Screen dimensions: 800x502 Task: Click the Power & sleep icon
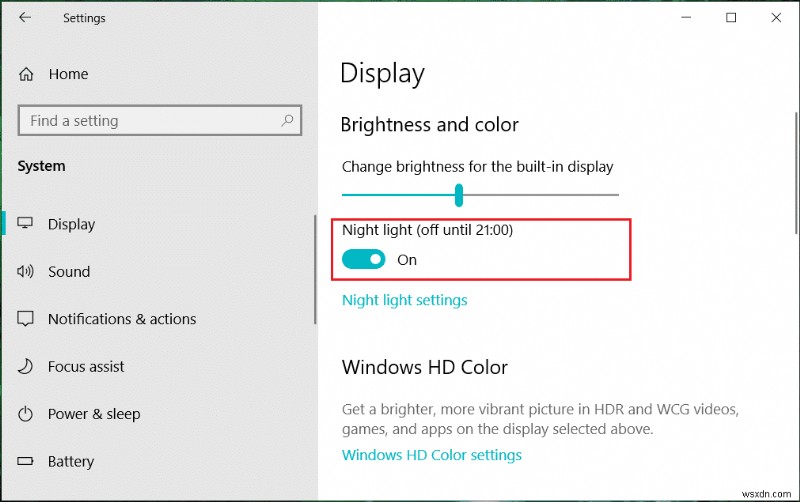[x=26, y=414]
